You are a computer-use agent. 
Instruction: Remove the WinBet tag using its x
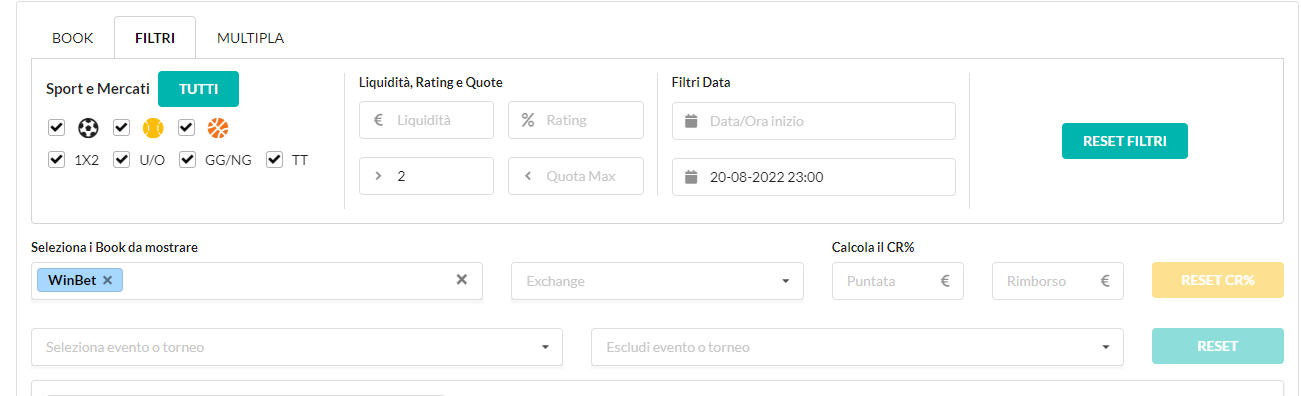point(107,280)
